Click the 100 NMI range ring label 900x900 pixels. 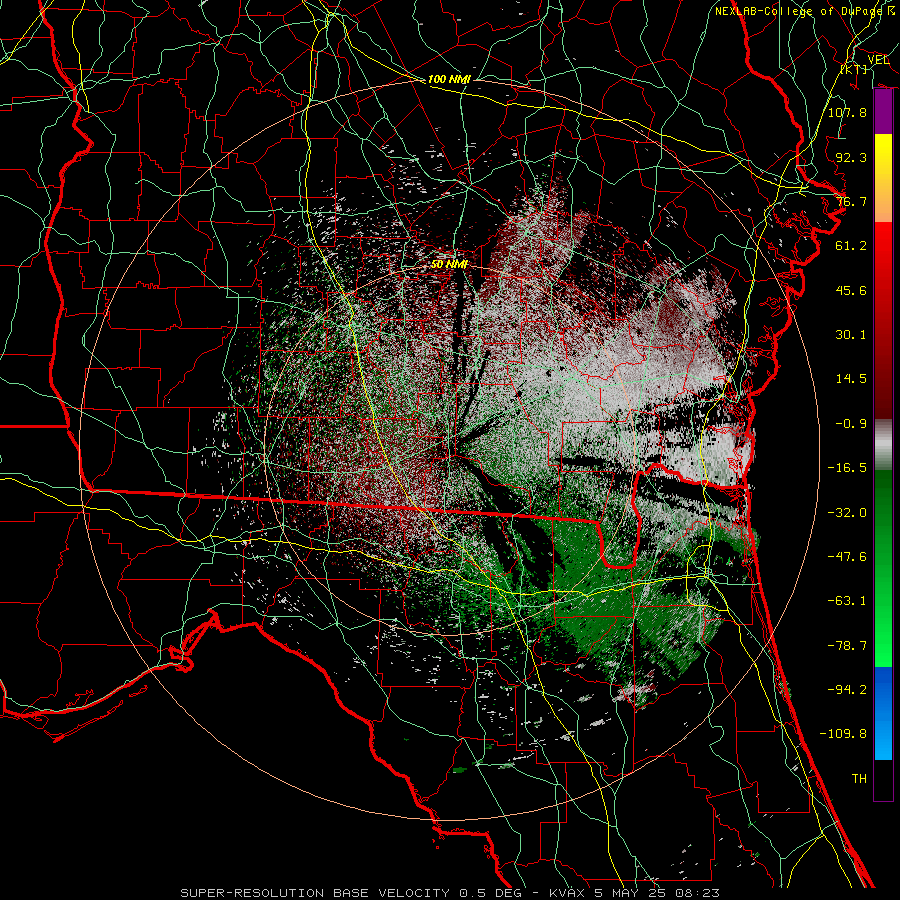[x=449, y=79]
